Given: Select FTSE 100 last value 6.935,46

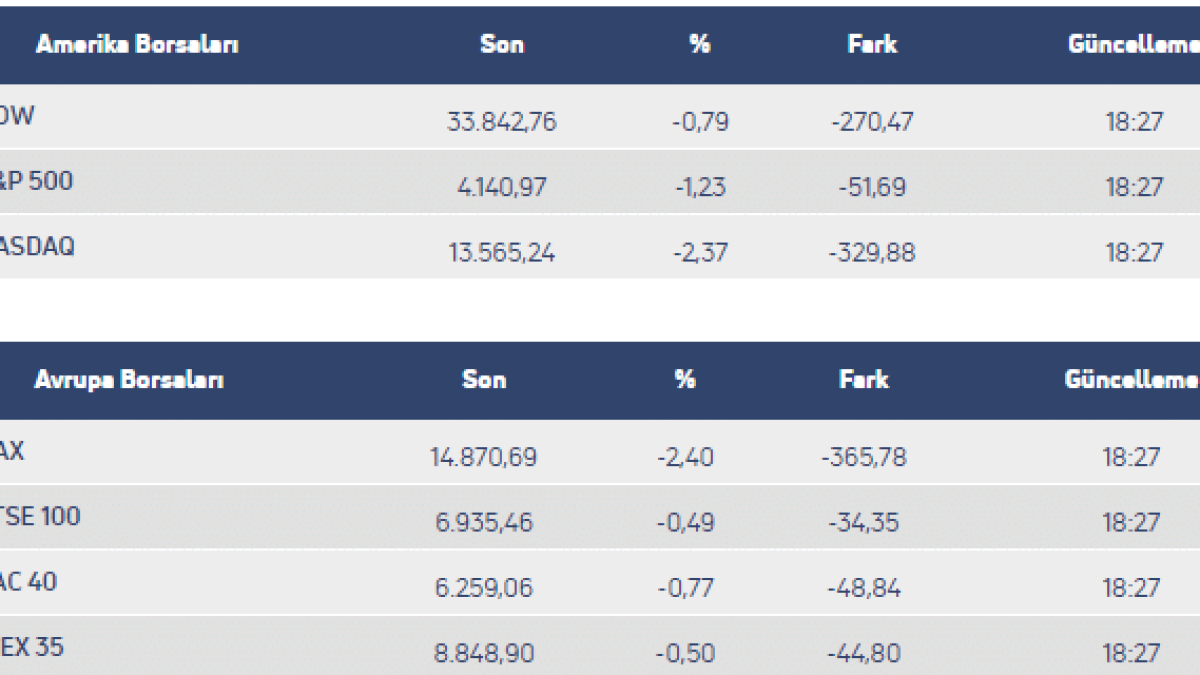Looking at the screenshot, I should coord(483,523).
